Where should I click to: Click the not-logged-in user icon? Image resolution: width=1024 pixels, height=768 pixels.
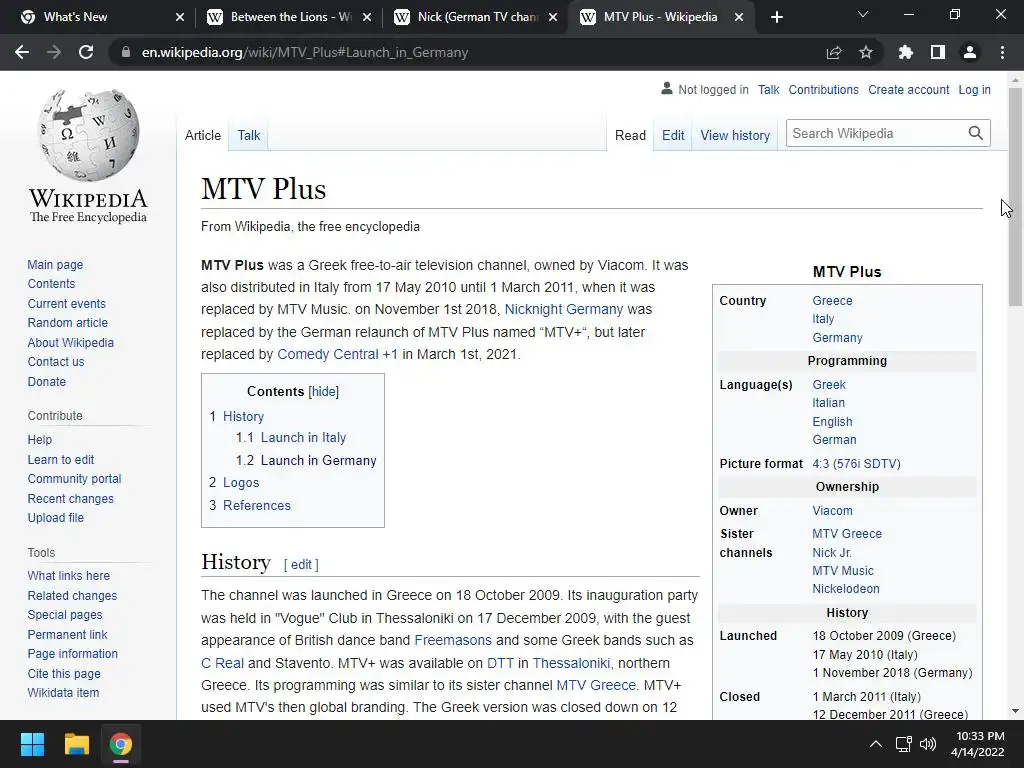point(667,88)
